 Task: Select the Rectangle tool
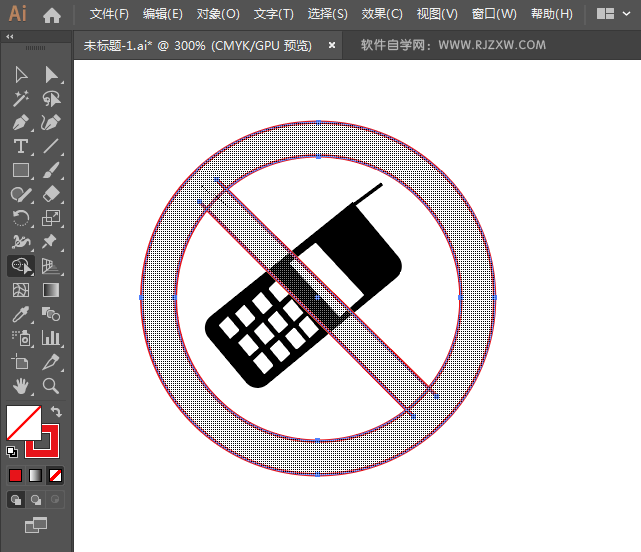coord(21,170)
